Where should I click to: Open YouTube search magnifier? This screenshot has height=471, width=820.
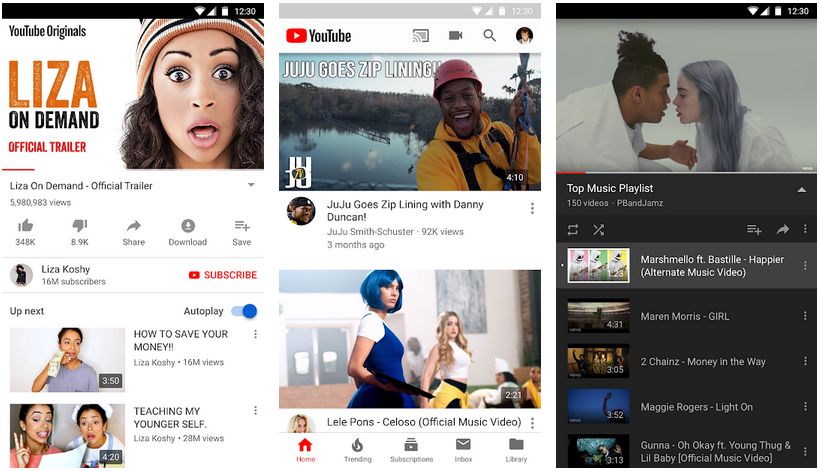tap(489, 36)
